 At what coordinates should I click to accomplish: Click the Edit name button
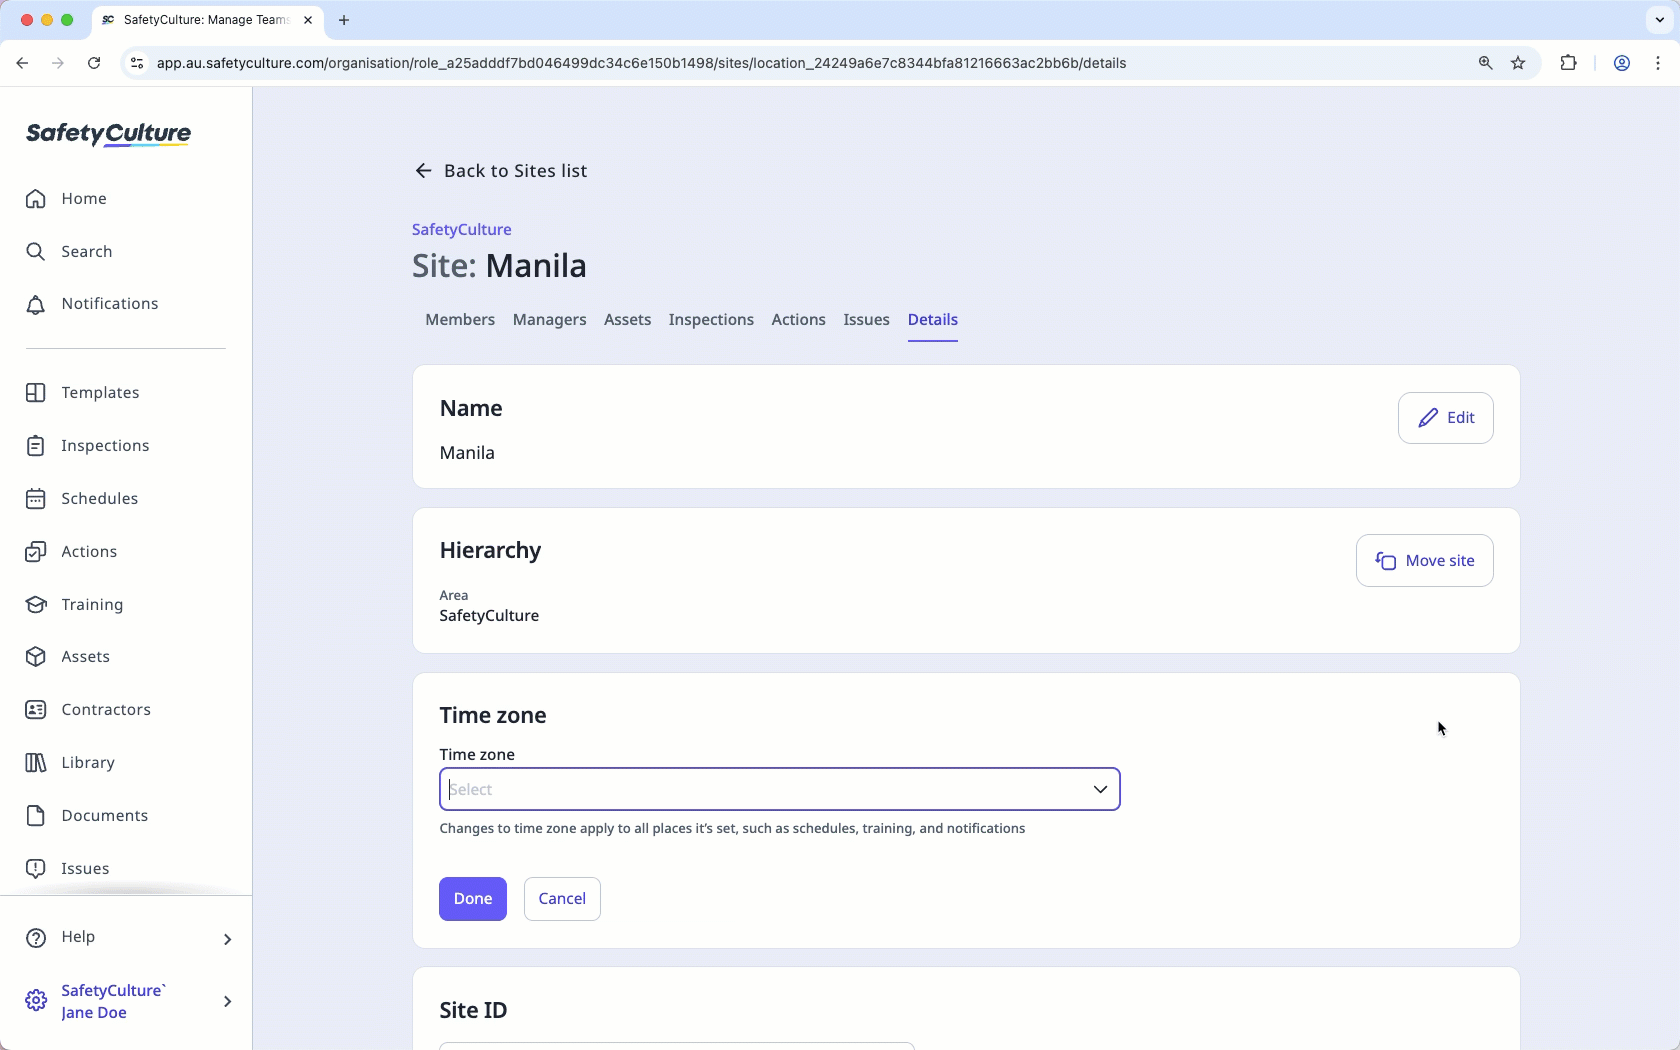pyautogui.click(x=1446, y=418)
